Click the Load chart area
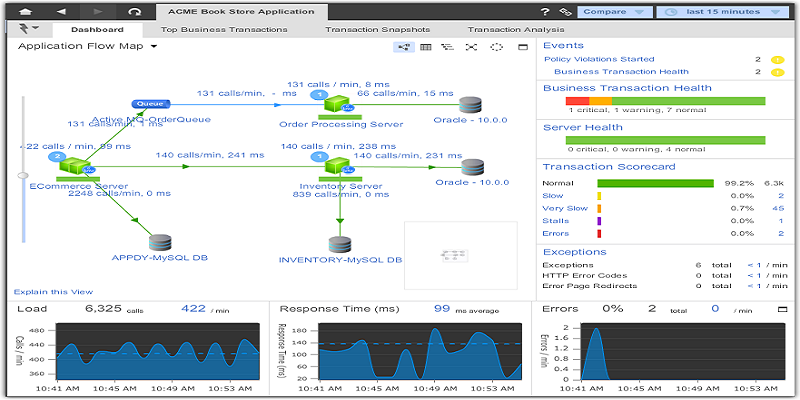 (157, 351)
